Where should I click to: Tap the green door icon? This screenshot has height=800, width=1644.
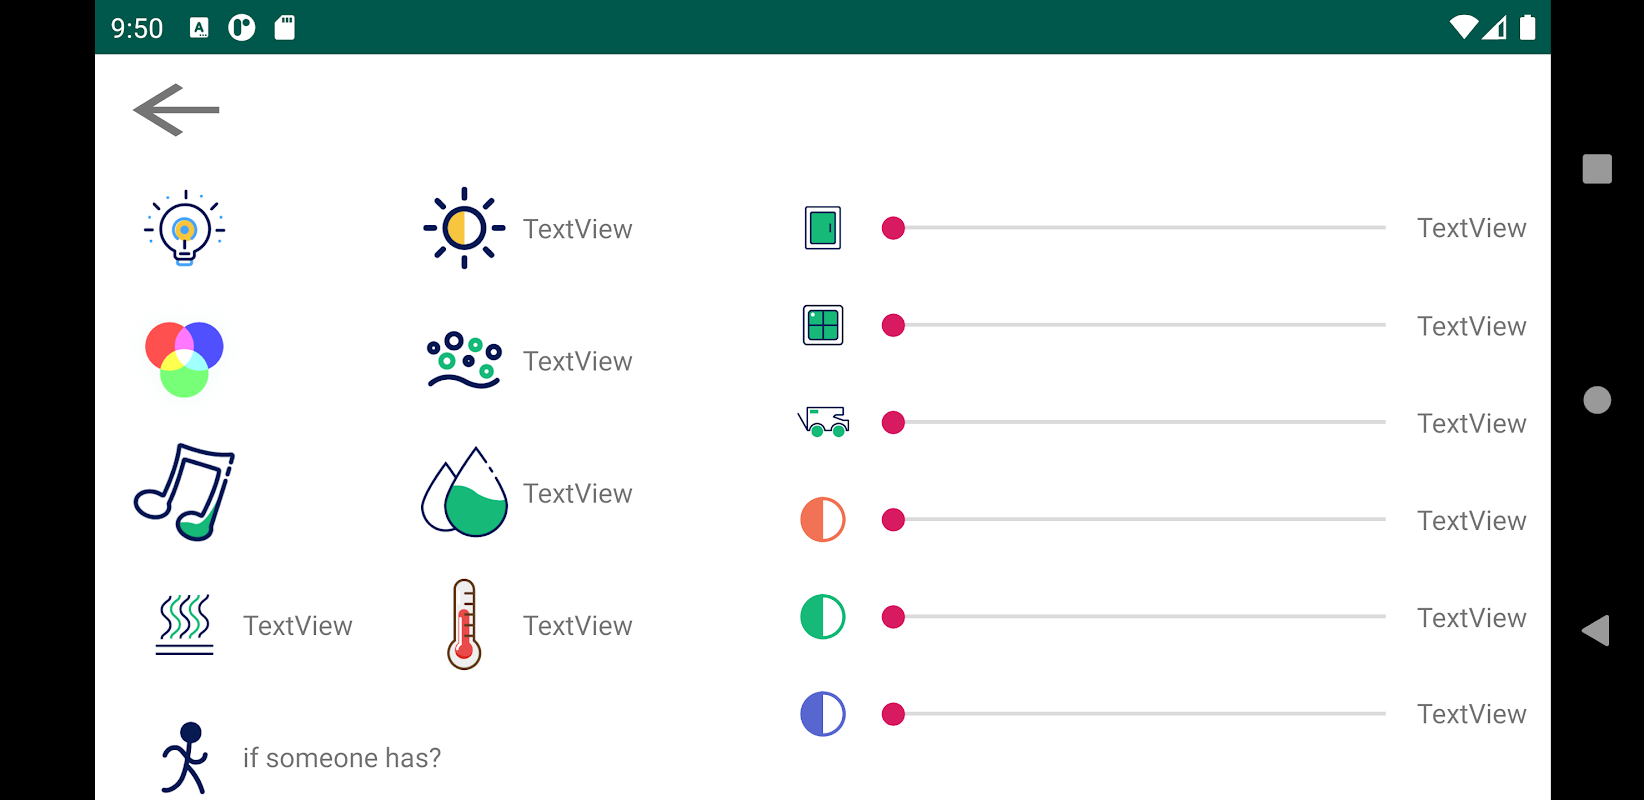point(823,228)
